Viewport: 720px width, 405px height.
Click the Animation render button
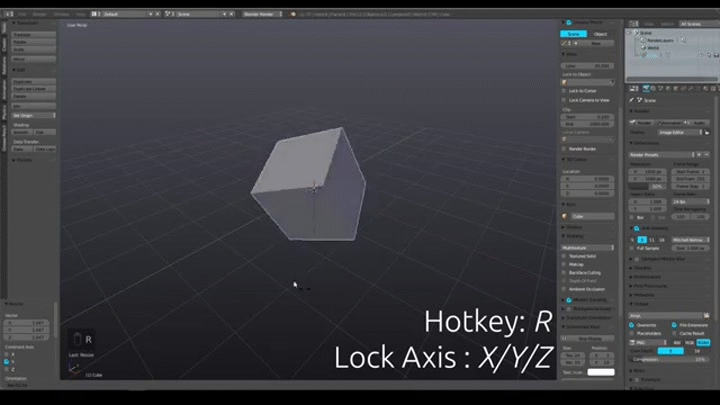point(668,122)
